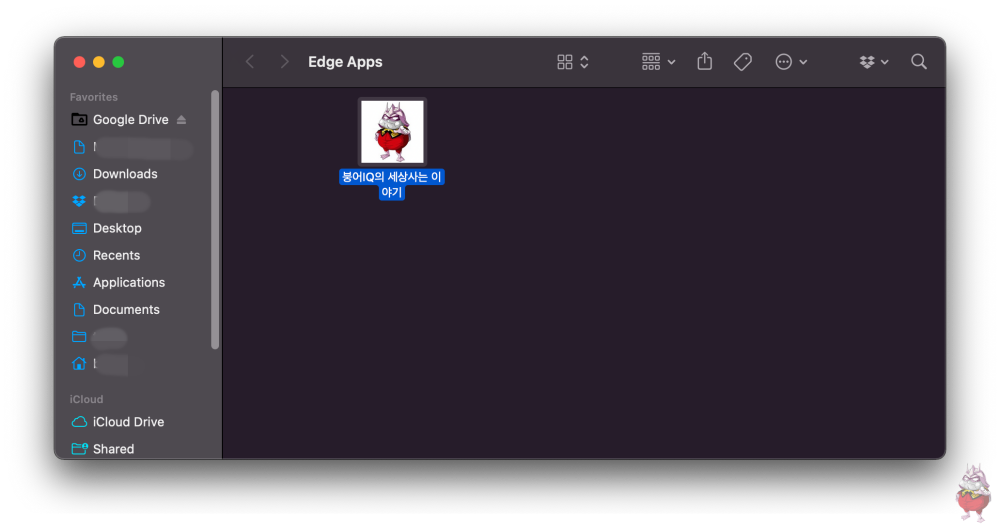Click the Favorites section header
The width and height of the screenshot is (1000, 531).
click(94, 97)
